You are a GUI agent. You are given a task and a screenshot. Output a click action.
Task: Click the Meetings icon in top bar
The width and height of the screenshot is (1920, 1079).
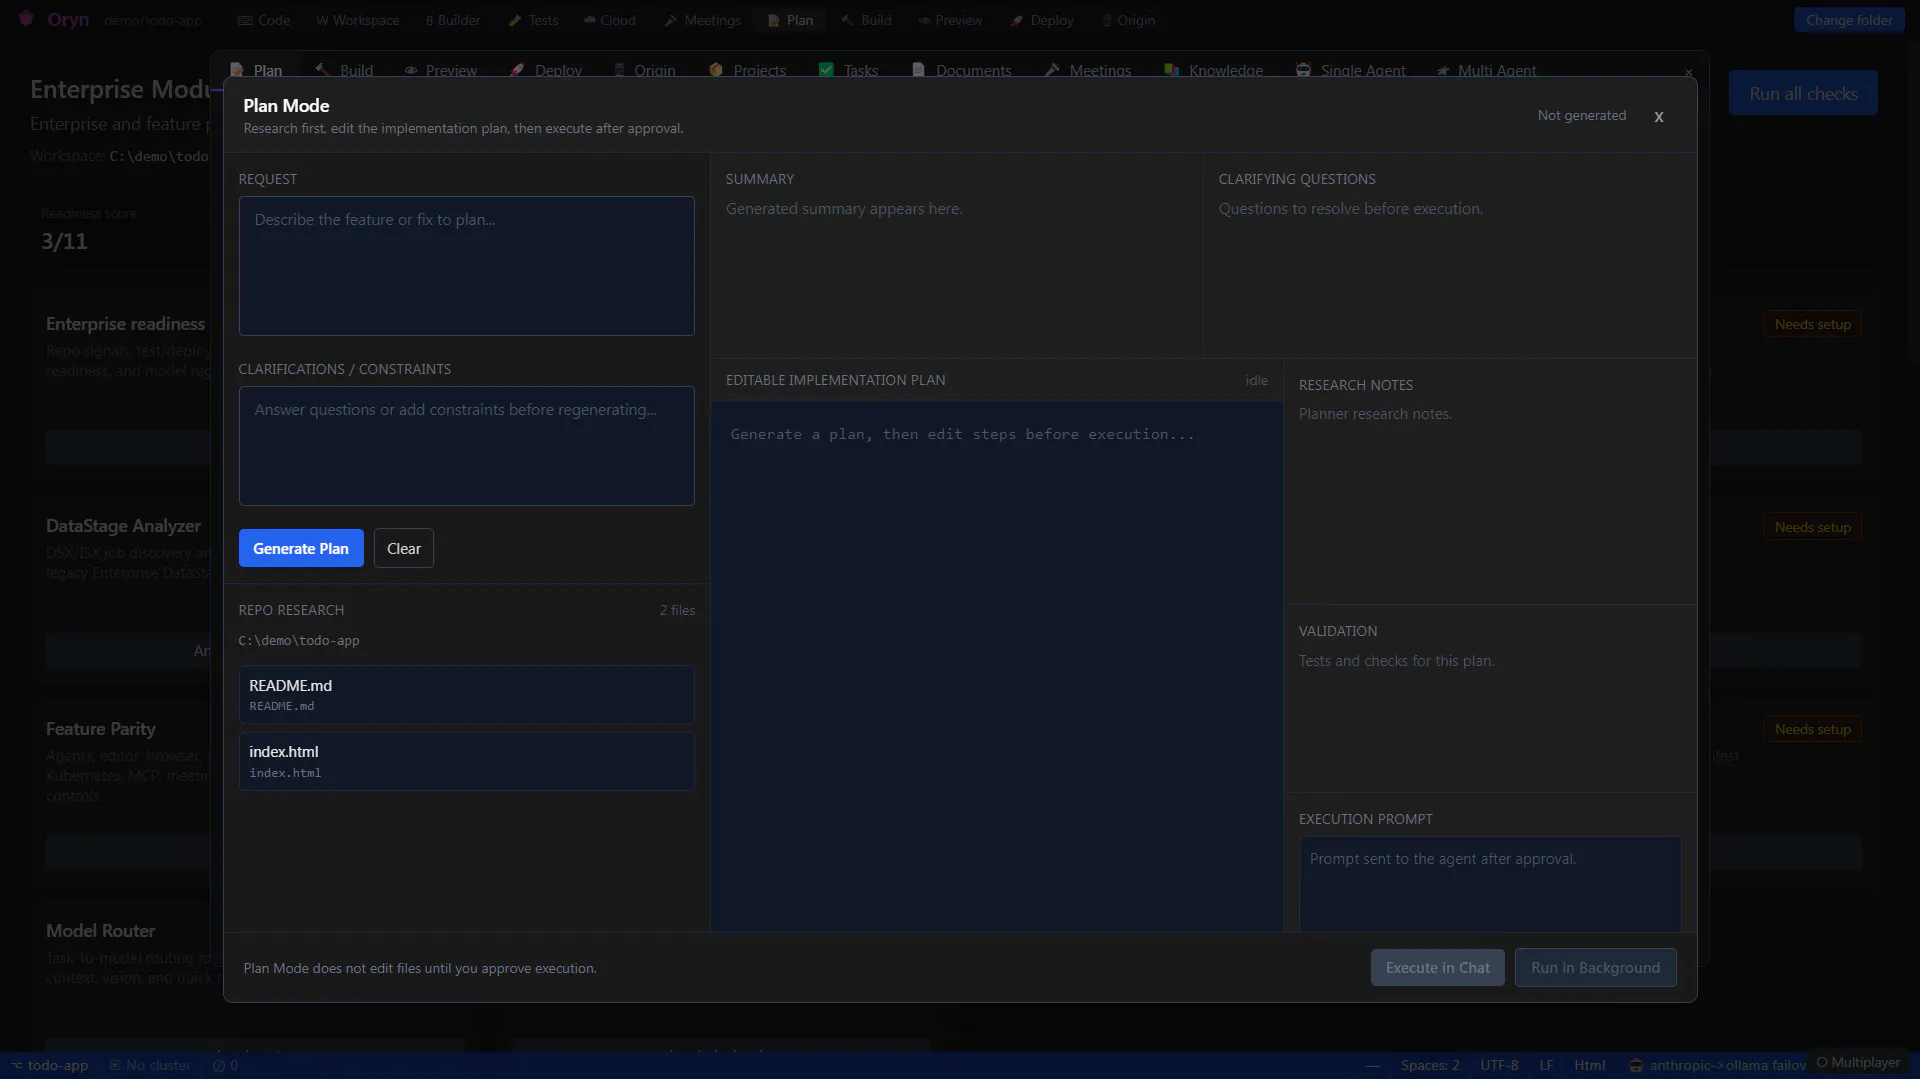point(671,20)
